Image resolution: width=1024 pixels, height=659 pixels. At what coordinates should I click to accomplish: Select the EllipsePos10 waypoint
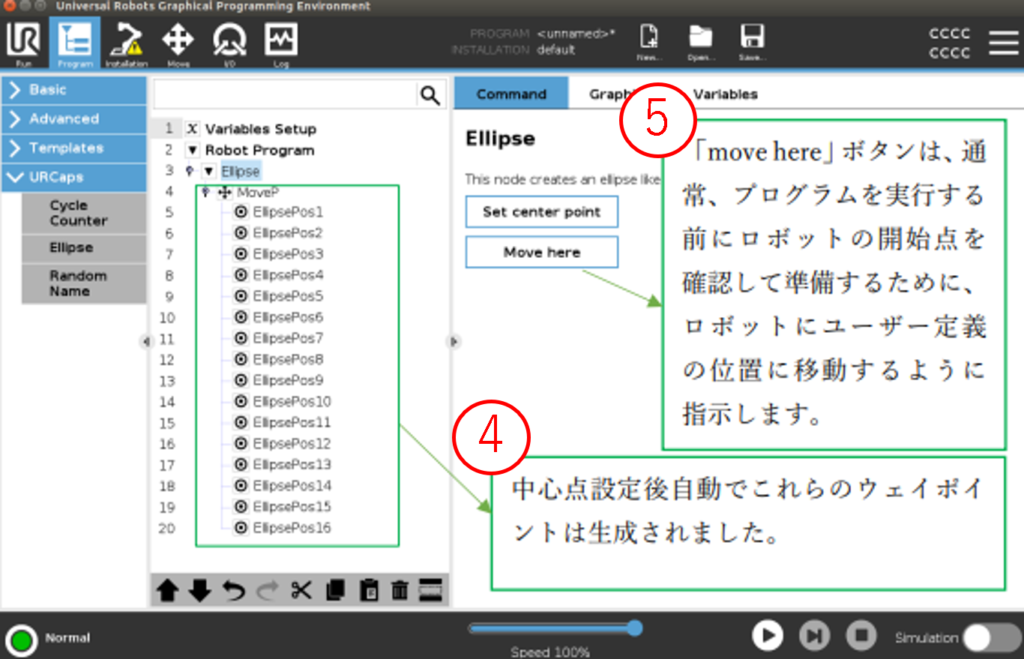[x=291, y=401]
